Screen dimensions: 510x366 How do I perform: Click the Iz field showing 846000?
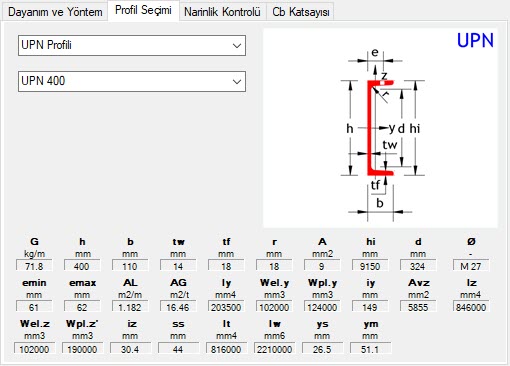coord(471,307)
